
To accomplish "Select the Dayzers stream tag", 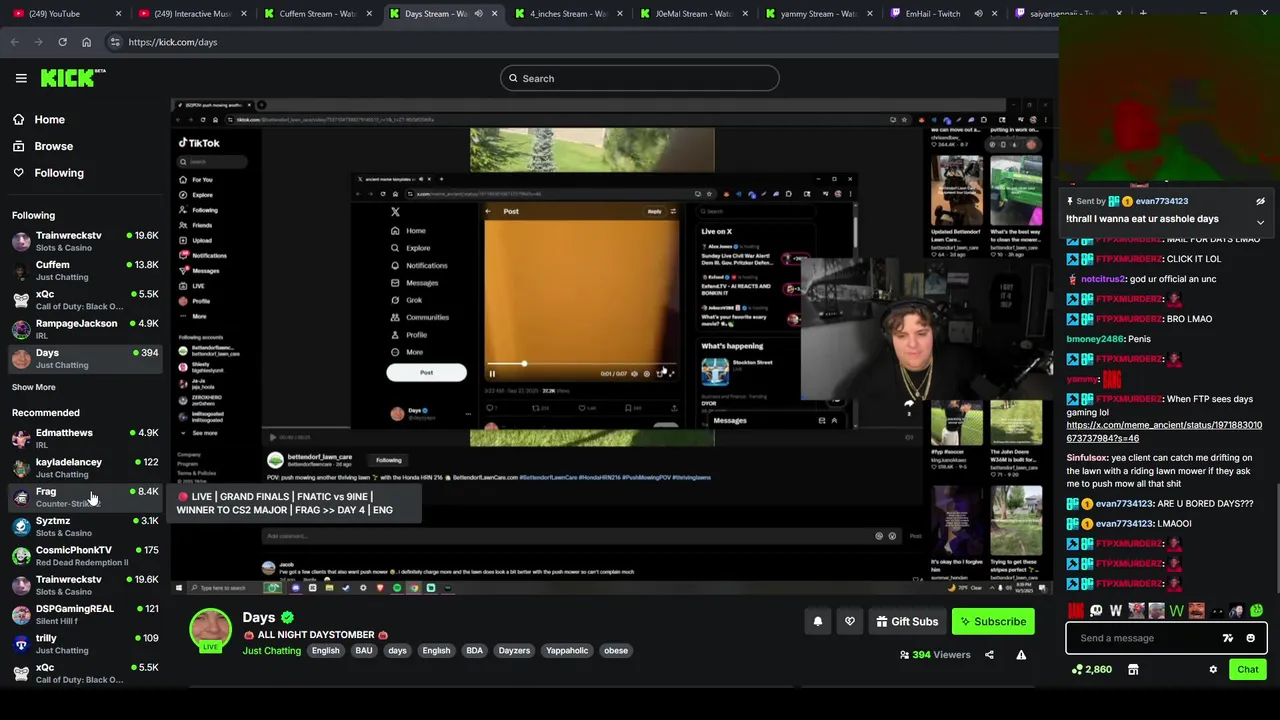I will (x=514, y=650).
